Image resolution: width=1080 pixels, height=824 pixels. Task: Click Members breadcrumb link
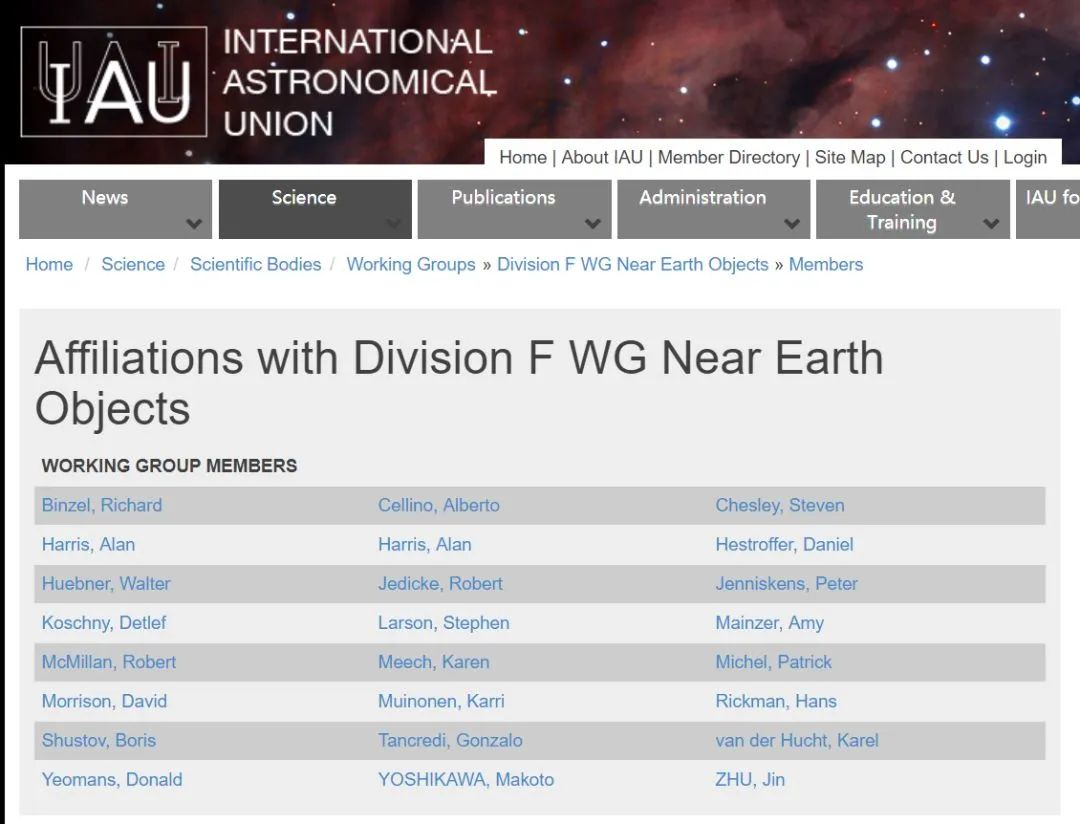[x=825, y=265]
